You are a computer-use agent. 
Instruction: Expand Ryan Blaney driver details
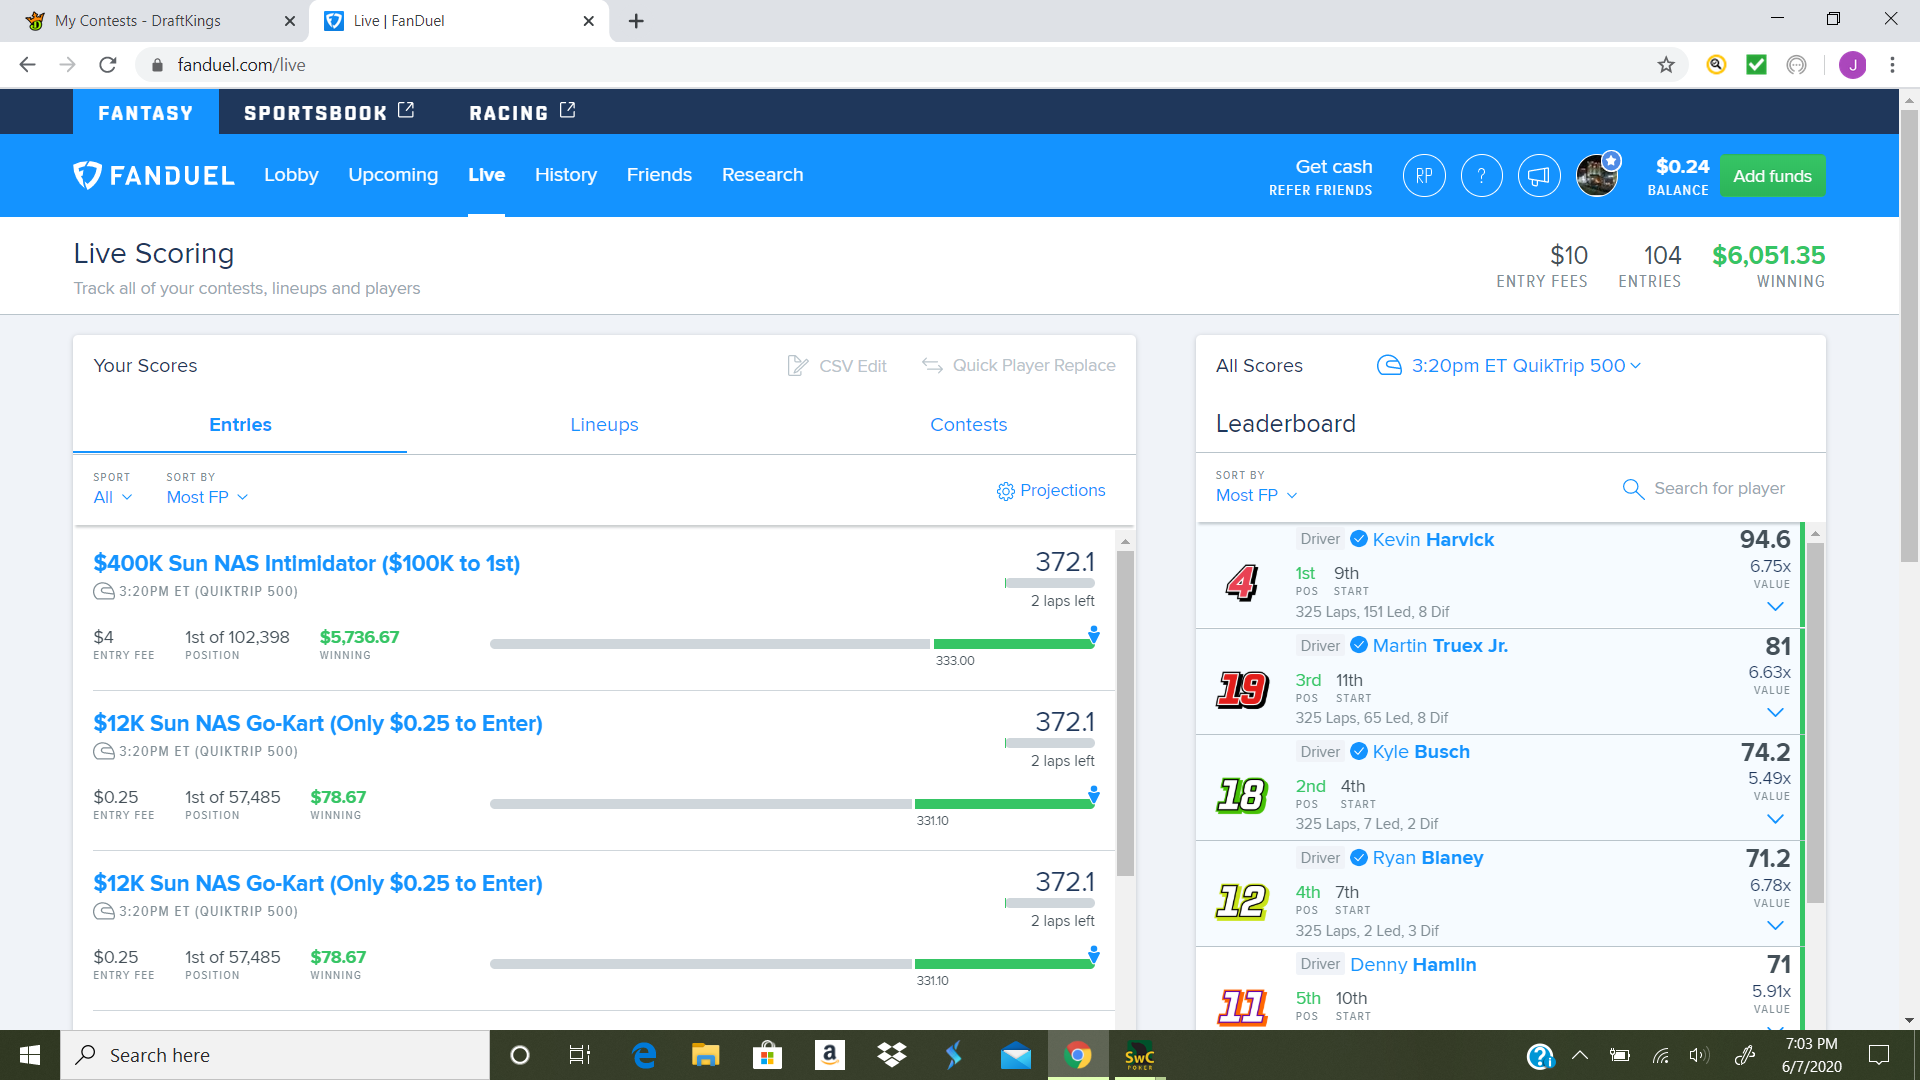pos(1775,923)
